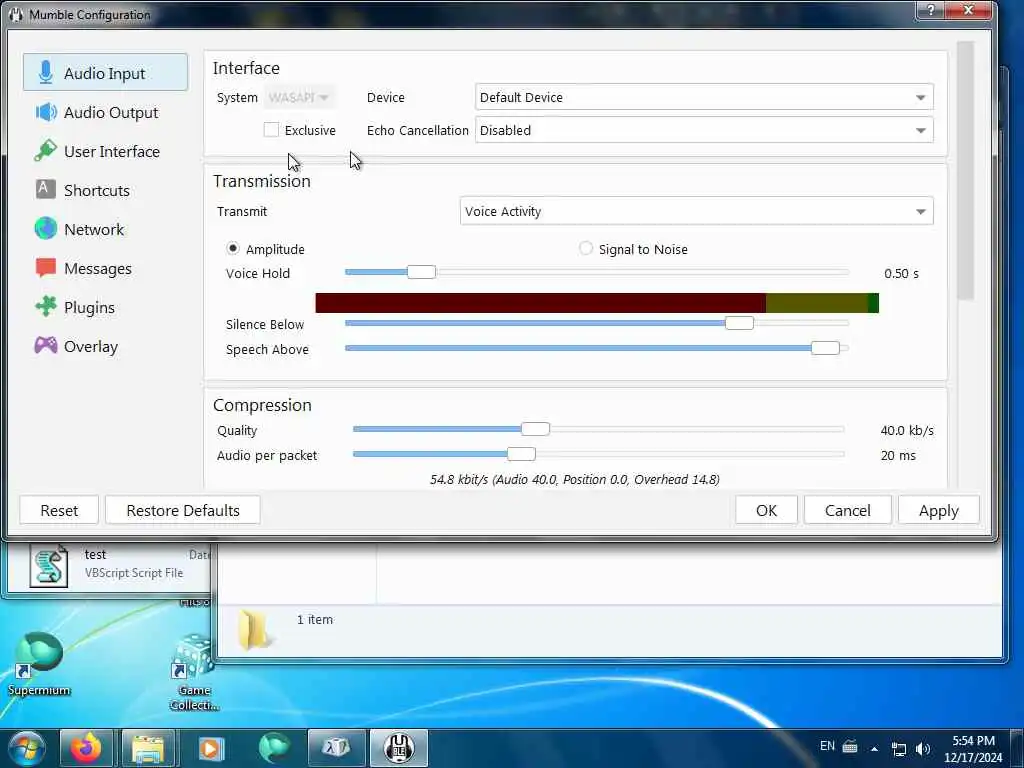Open the Echo Cancellation dropdown
Image resolution: width=1024 pixels, height=768 pixels.
coord(704,130)
